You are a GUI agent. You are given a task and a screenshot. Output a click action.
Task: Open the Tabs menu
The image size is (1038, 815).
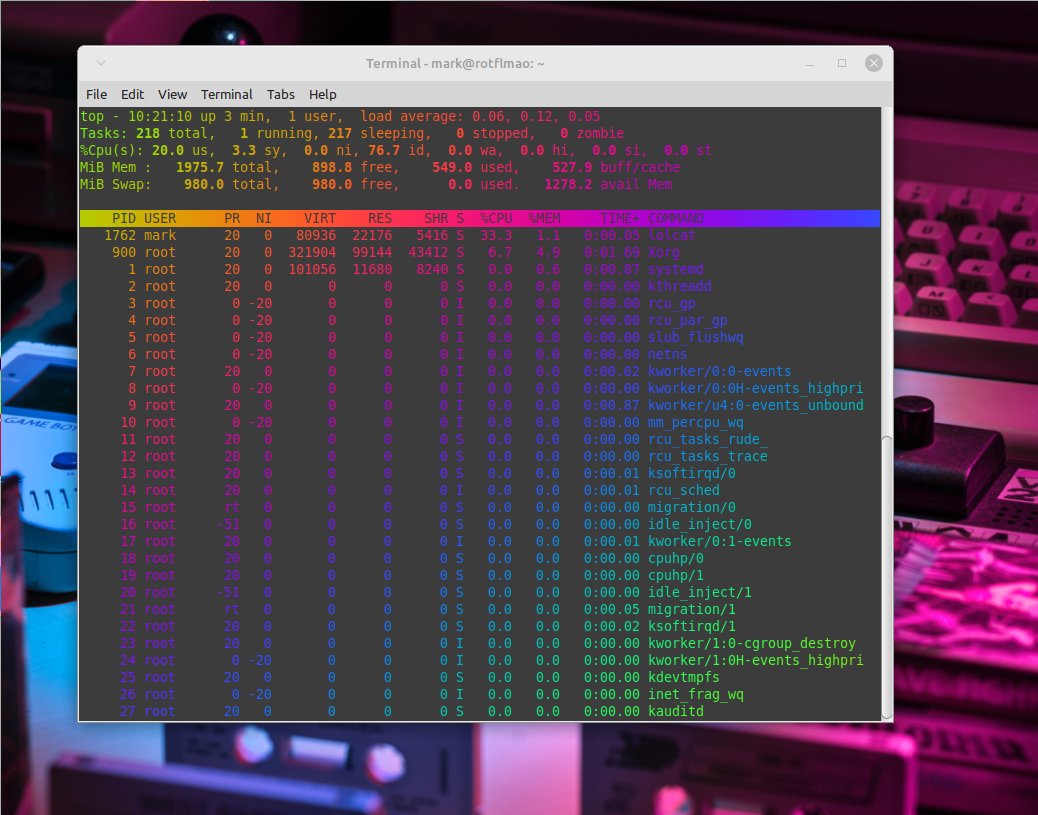point(281,94)
